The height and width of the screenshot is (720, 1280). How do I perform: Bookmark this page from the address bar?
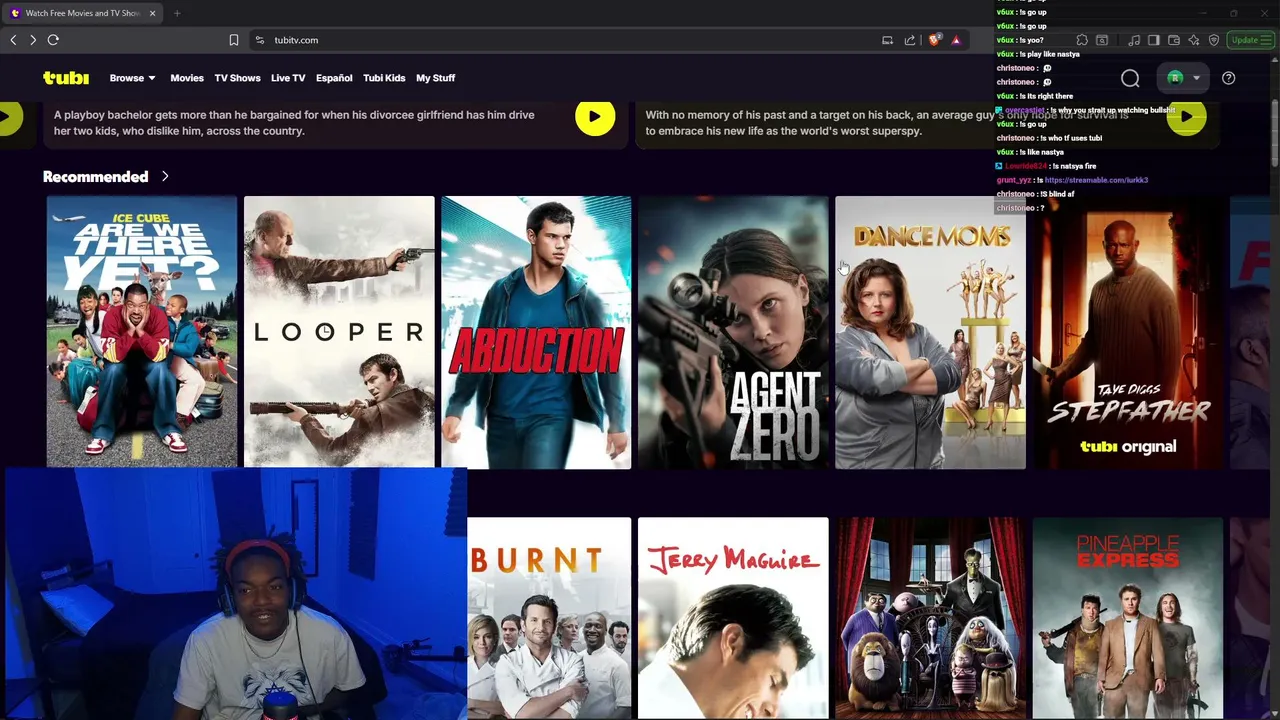pyautogui.click(x=234, y=40)
